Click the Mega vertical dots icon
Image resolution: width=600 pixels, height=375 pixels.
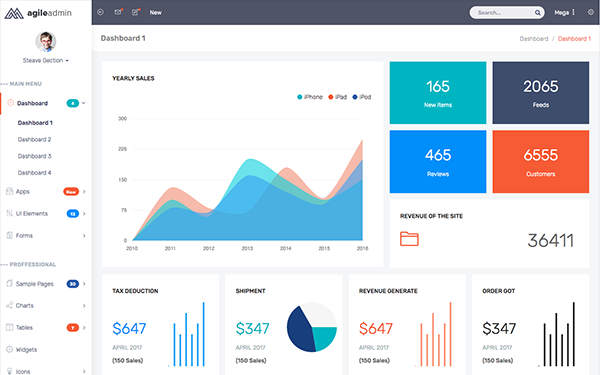tap(573, 12)
